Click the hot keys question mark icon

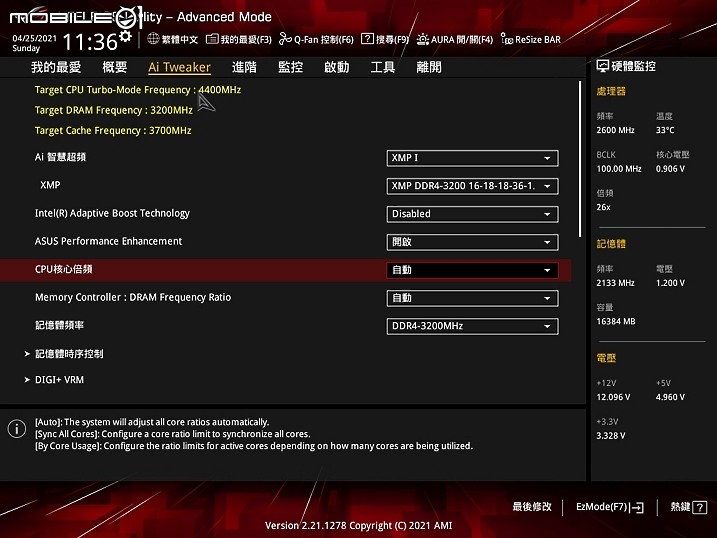click(x=700, y=507)
